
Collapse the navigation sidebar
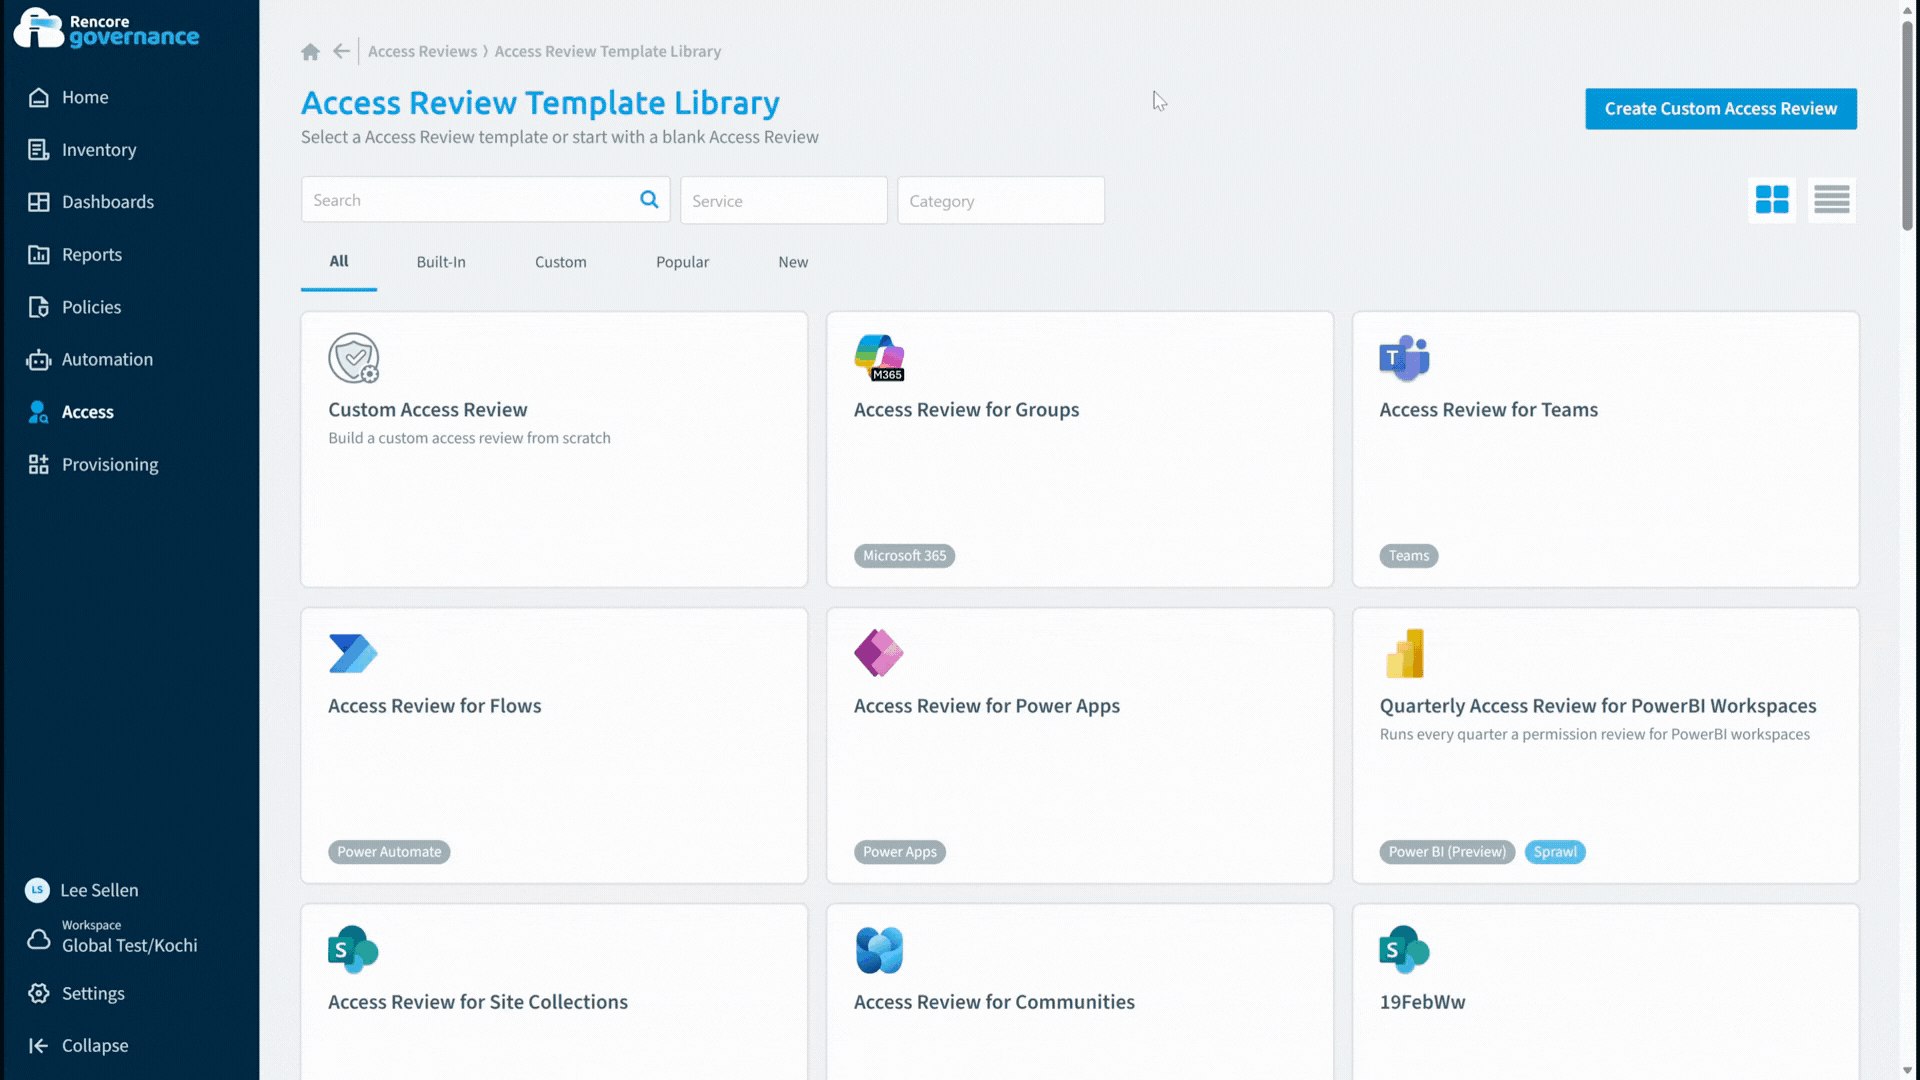pyautogui.click(x=93, y=1045)
